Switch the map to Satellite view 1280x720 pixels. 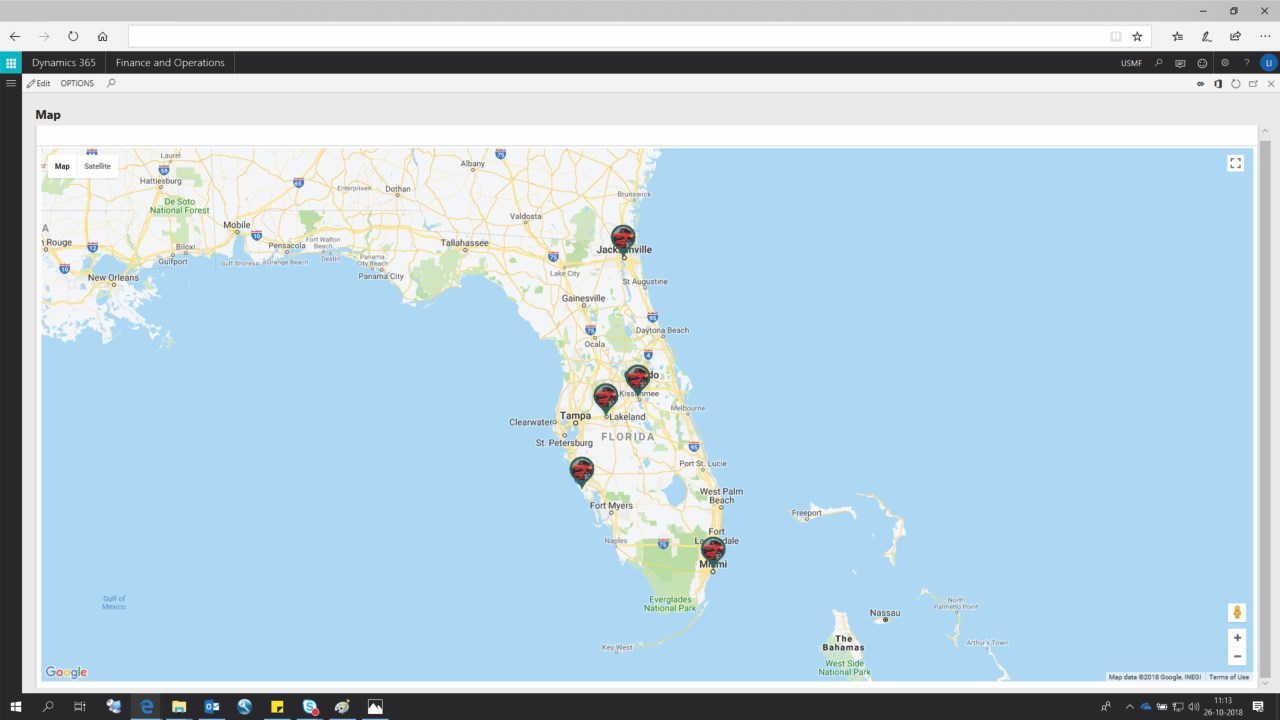coord(97,166)
